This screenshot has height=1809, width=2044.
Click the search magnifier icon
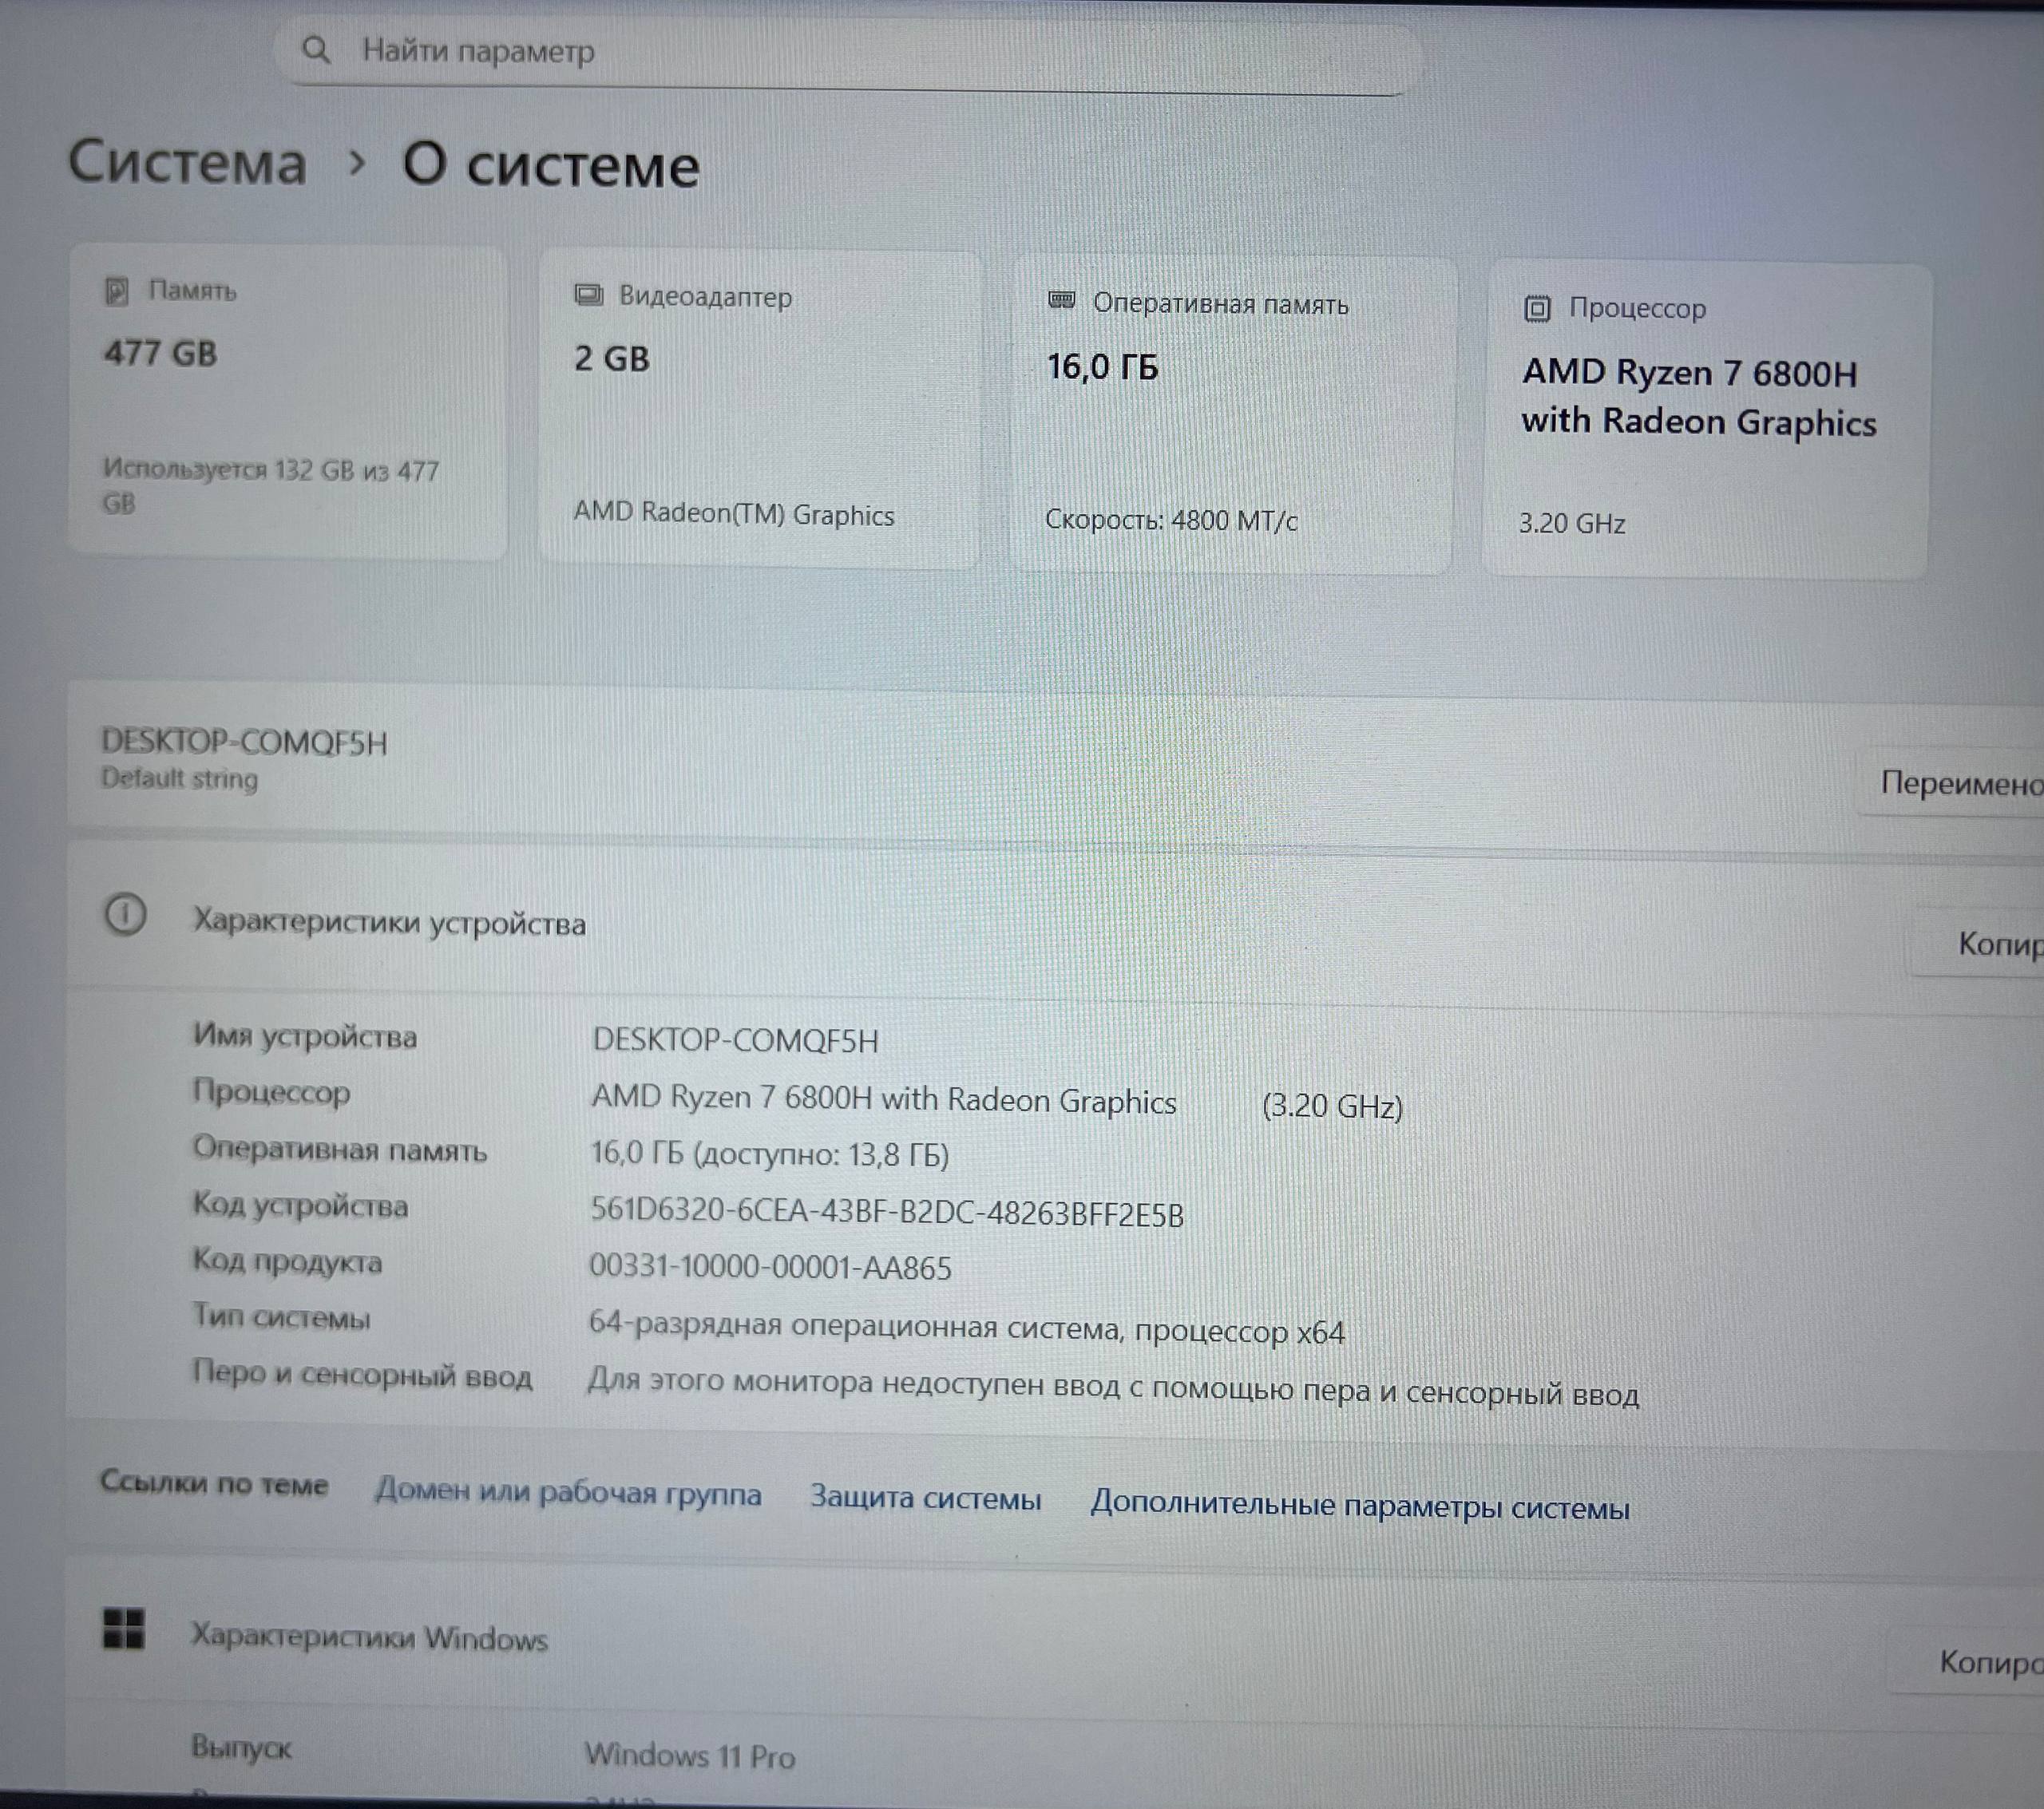pos(316,49)
